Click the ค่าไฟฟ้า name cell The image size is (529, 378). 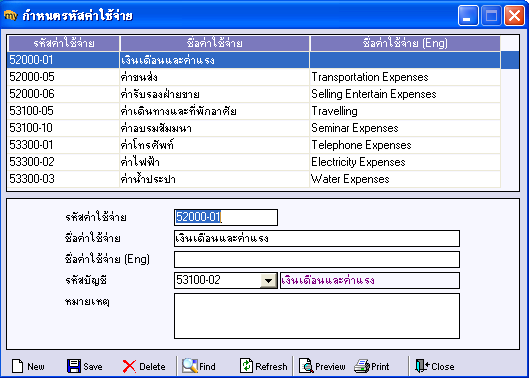coord(215,162)
